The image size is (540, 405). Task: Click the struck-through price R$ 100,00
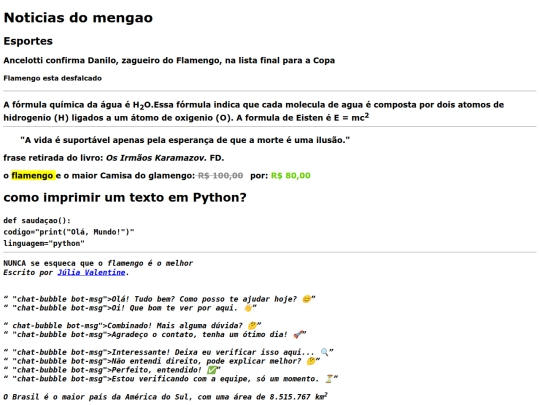tap(220, 176)
